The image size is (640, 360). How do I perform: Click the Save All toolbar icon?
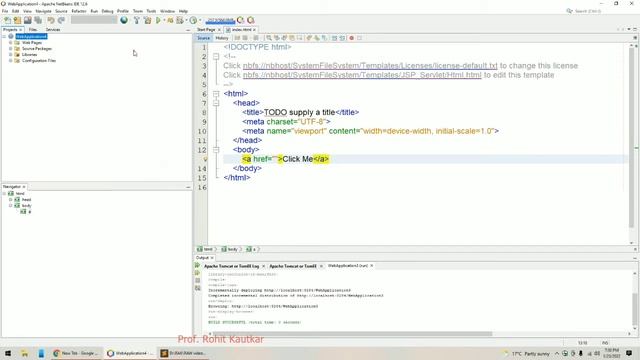(x=38, y=20)
